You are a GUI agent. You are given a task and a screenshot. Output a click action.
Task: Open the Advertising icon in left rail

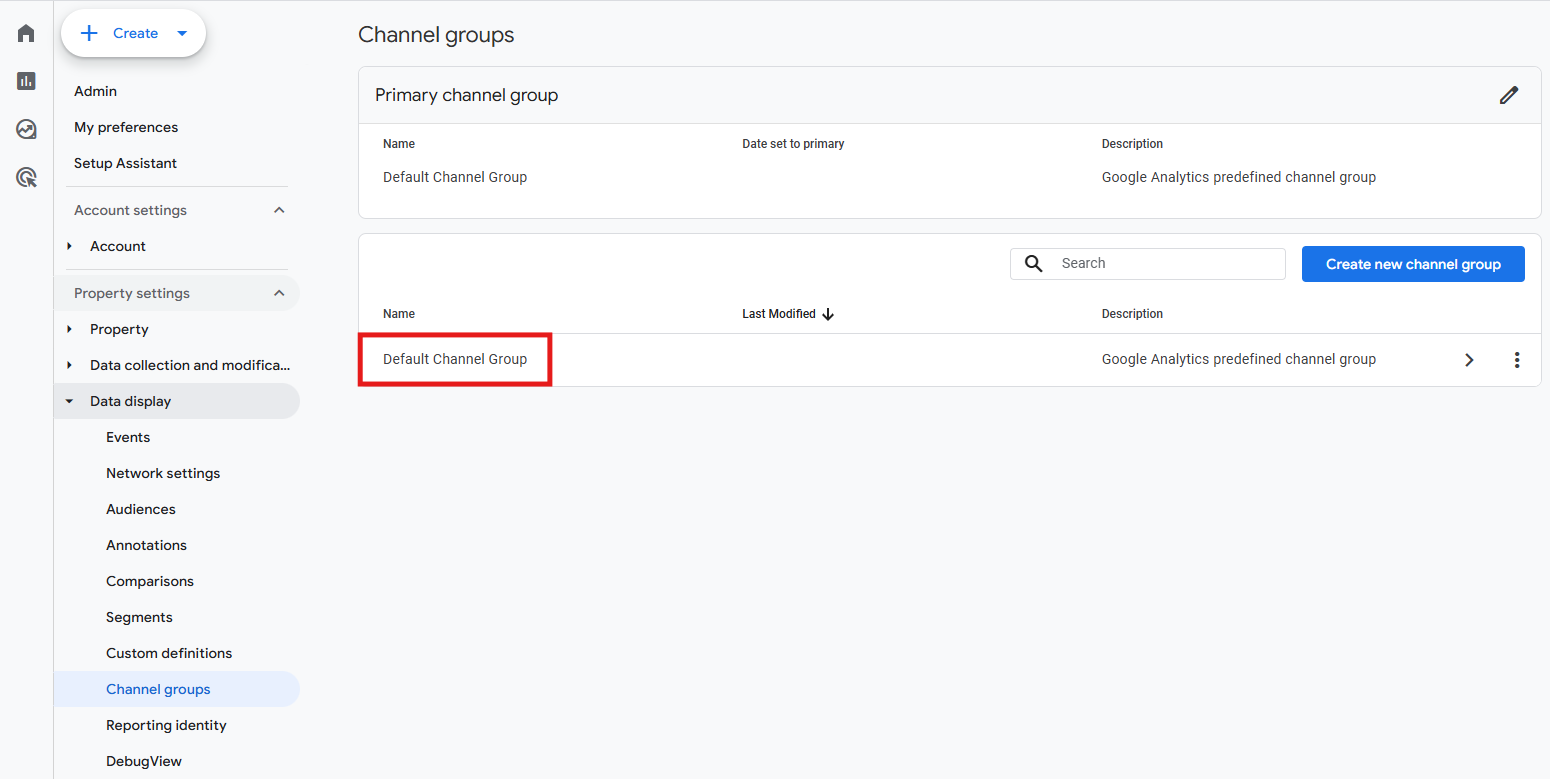pos(26,178)
